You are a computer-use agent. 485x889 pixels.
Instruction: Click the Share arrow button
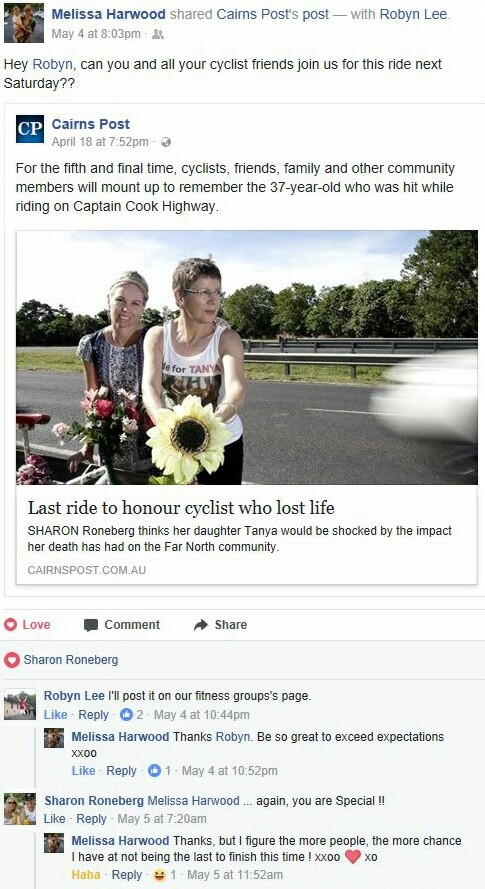(220, 625)
